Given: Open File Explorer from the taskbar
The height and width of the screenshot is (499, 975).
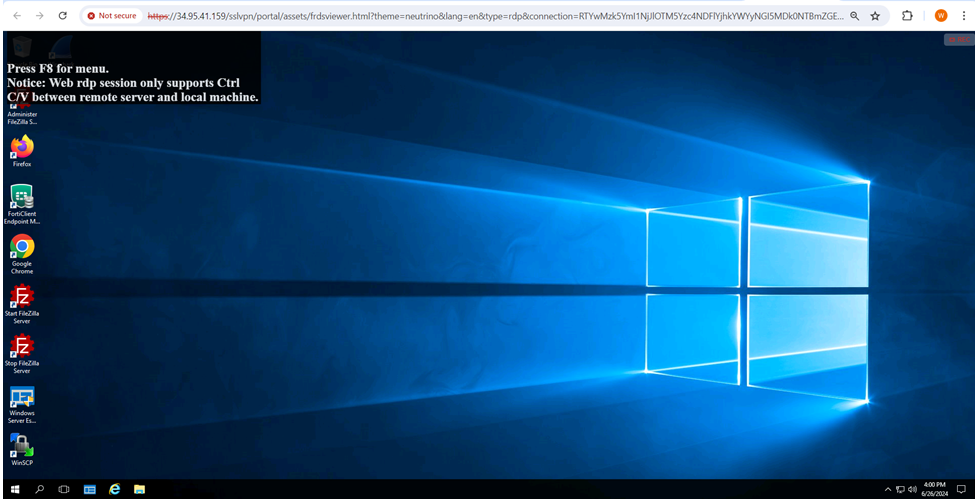Looking at the screenshot, I should (x=139, y=489).
